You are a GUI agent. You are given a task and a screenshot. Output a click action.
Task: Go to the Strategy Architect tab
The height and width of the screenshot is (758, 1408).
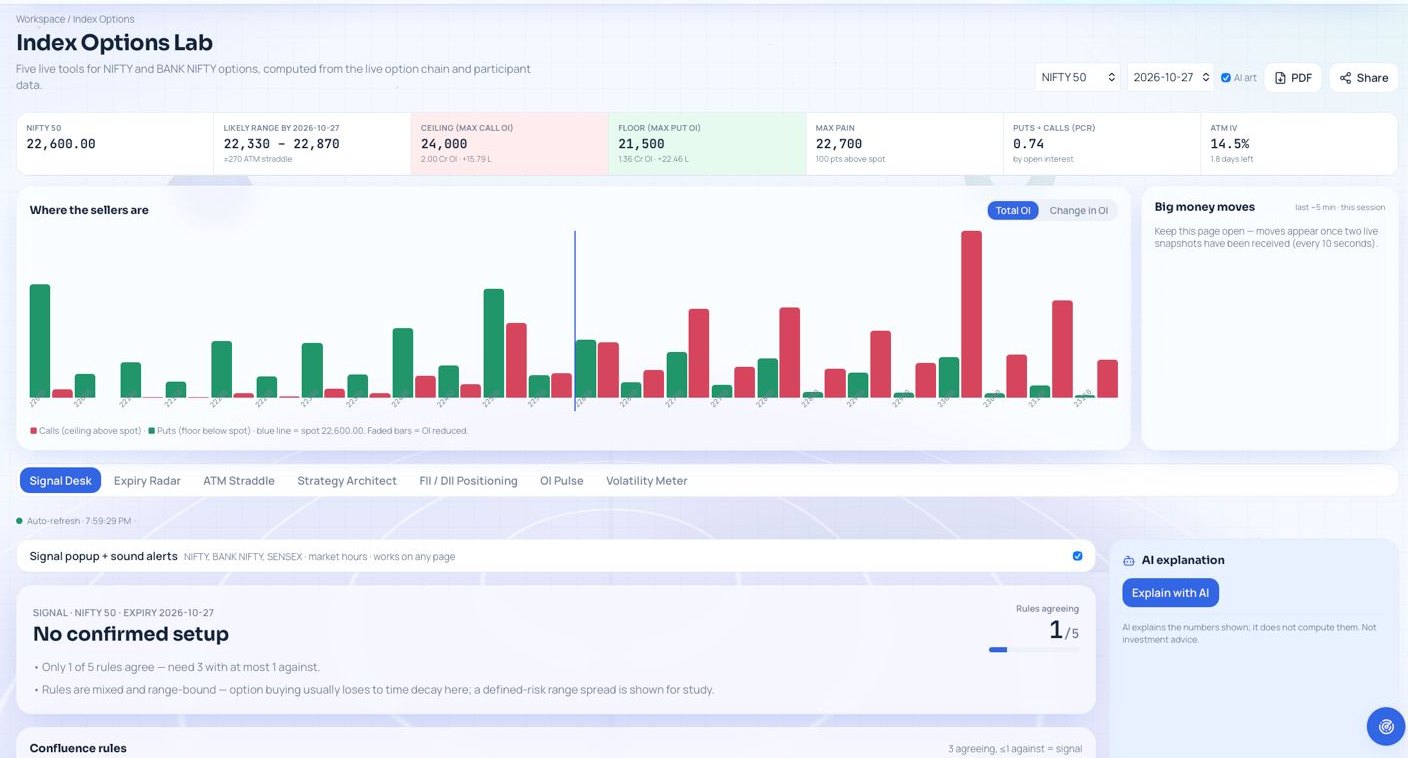coord(347,481)
